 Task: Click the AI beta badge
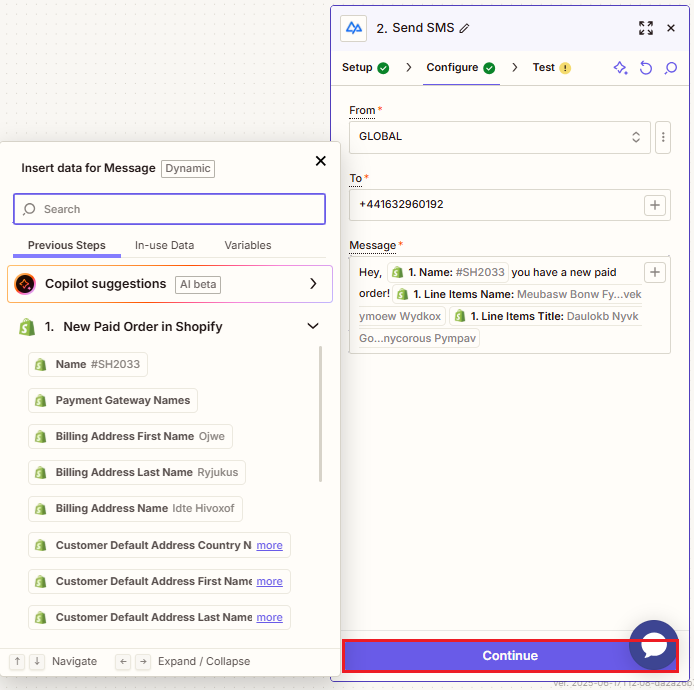[198, 285]
